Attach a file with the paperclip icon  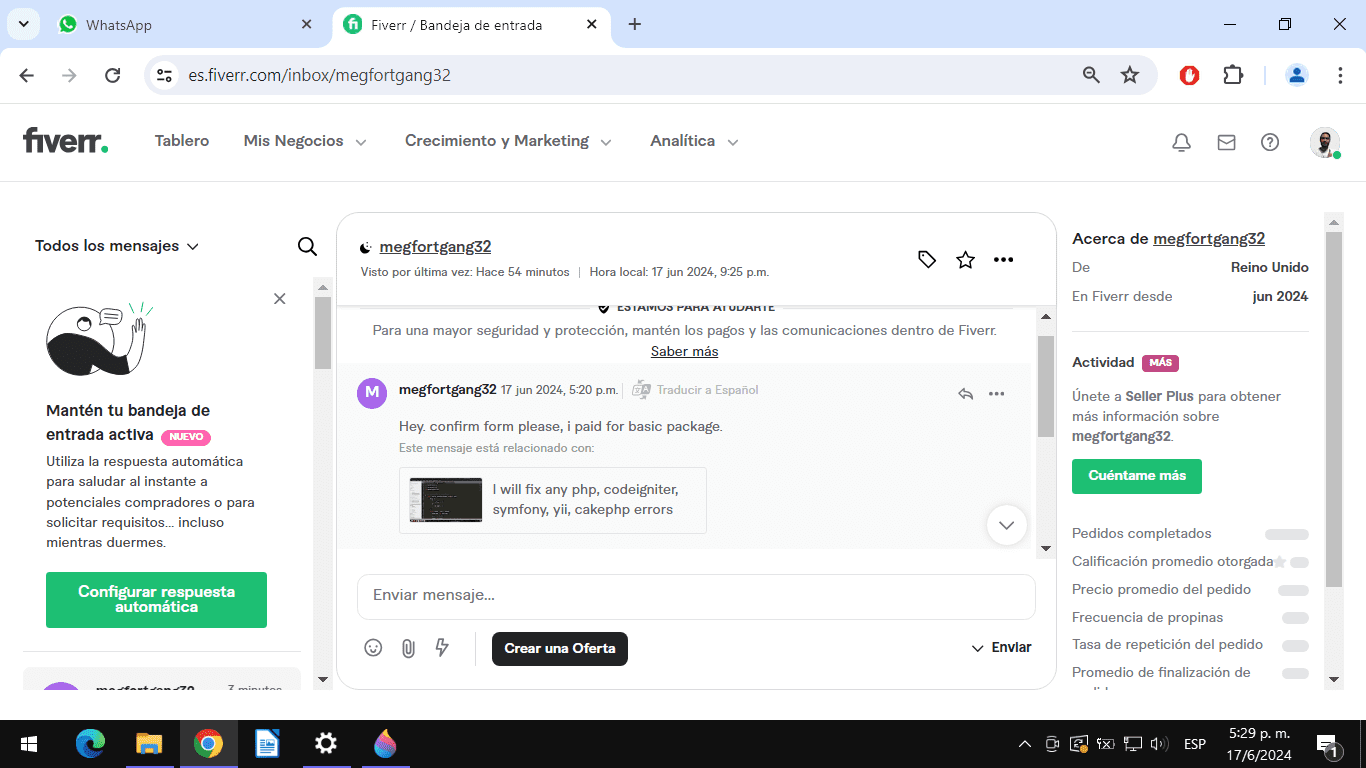408,648
